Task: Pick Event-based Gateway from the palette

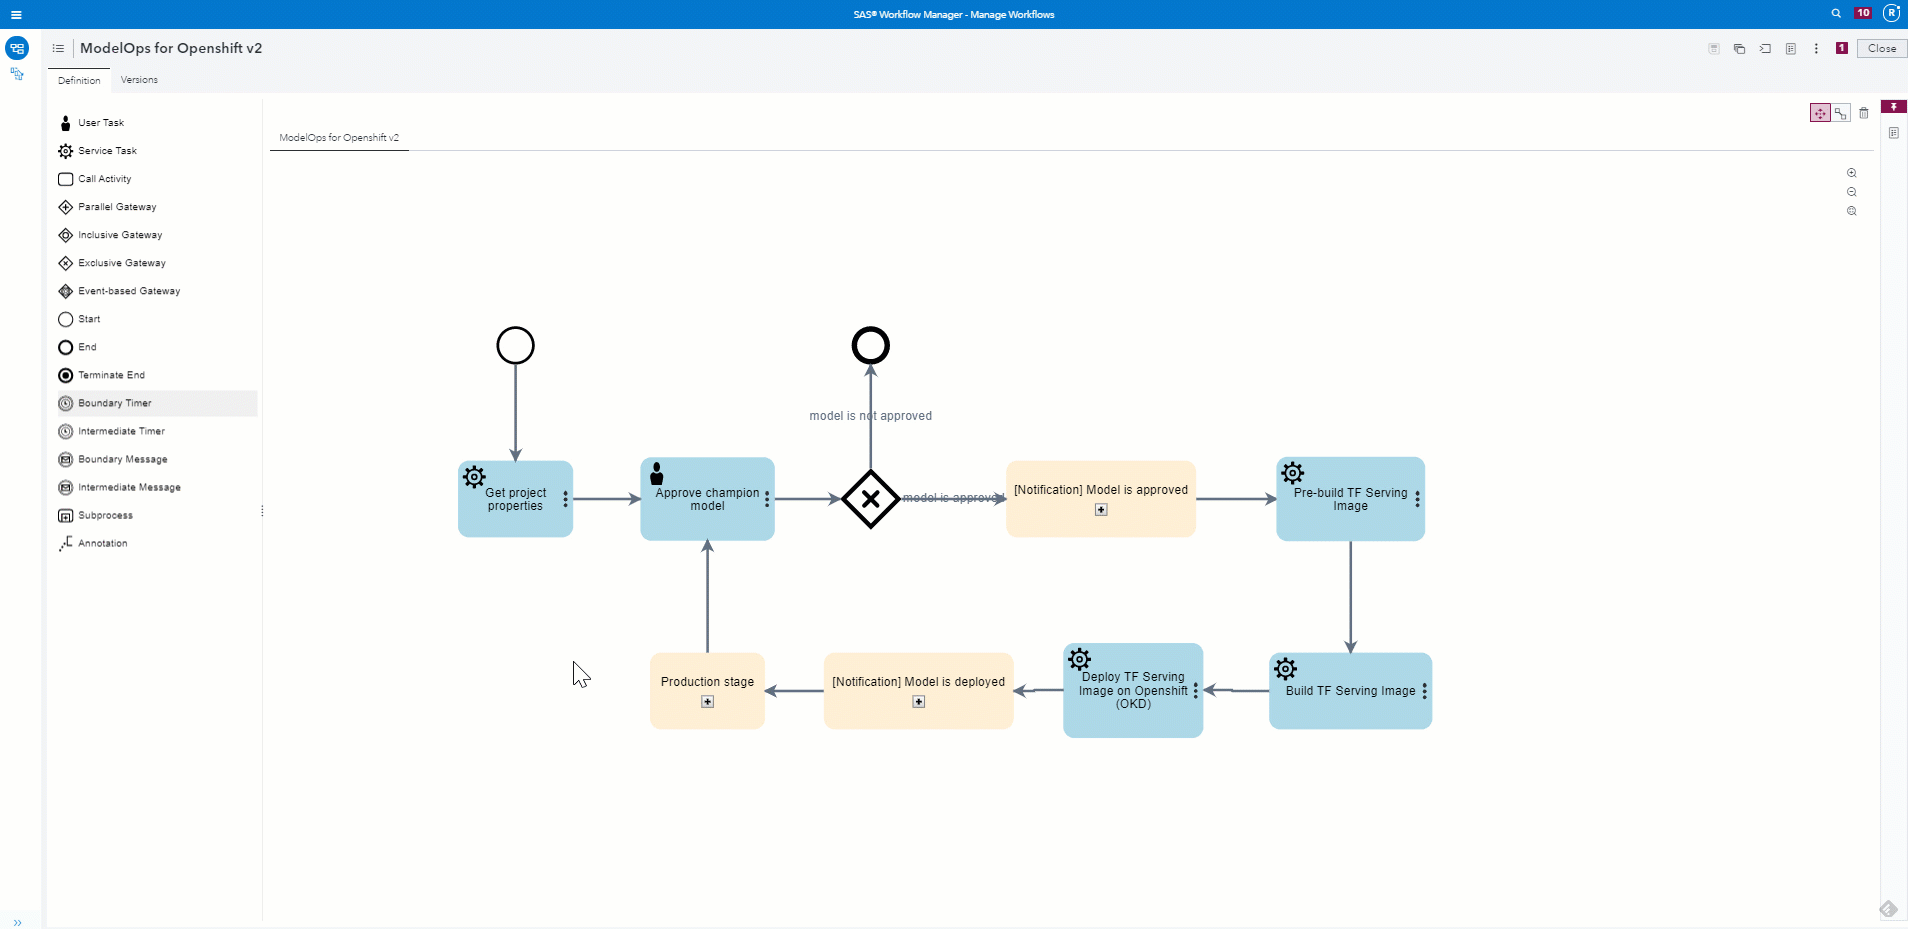Action: coord(157,291)
